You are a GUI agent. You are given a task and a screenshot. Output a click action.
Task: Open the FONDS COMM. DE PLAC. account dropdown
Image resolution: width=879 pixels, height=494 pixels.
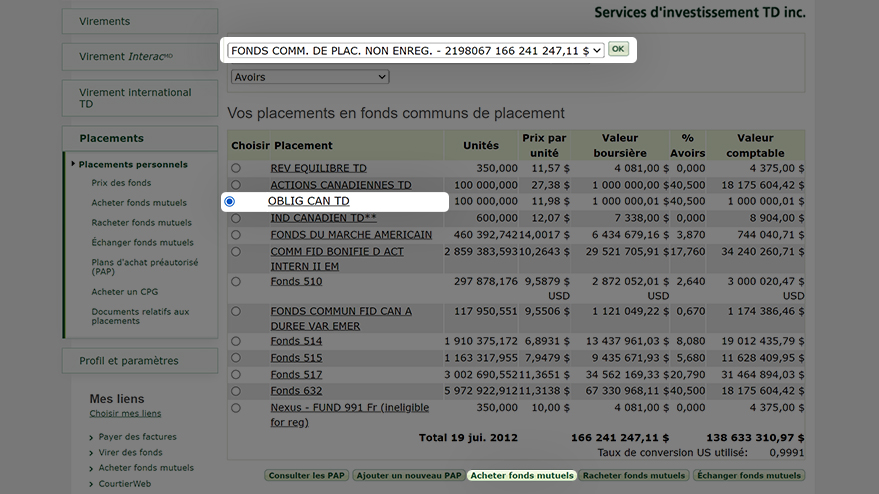(x=415, y=50)
